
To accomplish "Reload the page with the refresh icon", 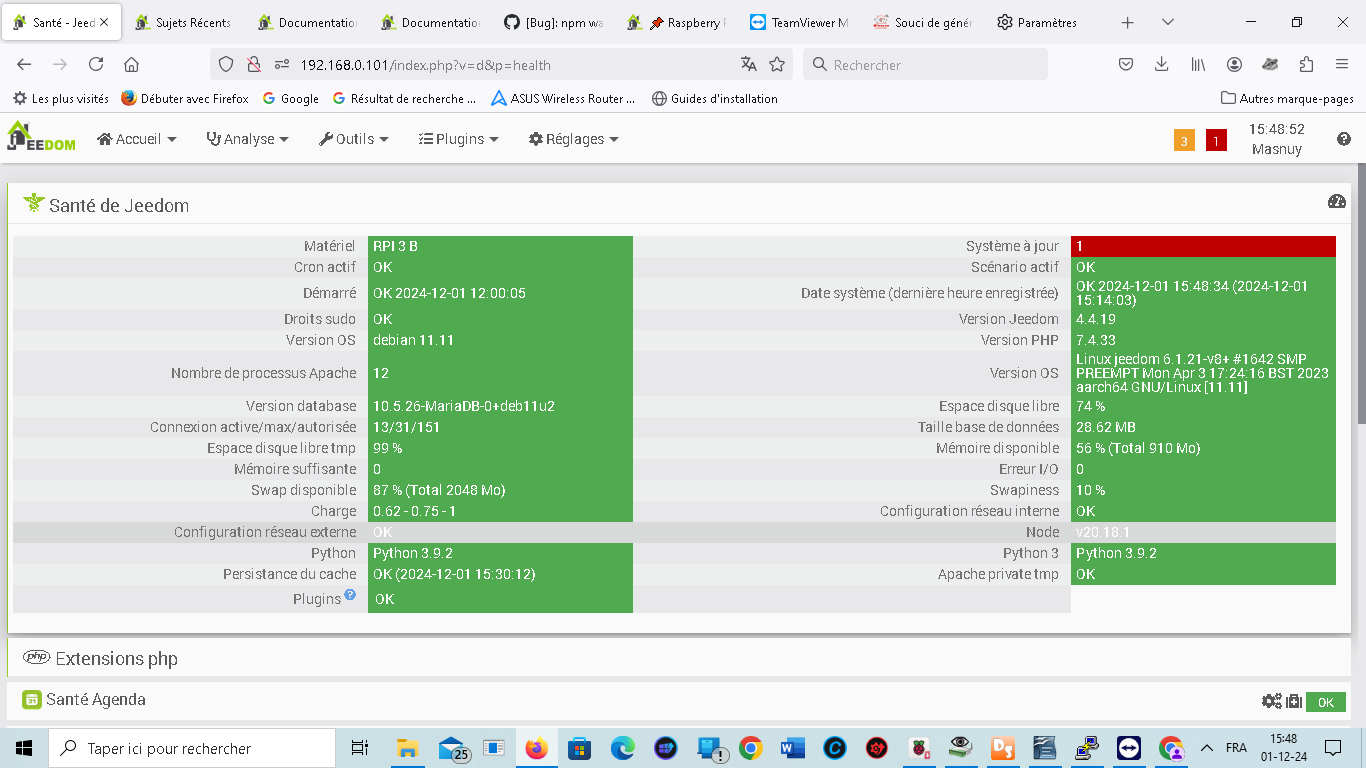I will coord(96,65).
